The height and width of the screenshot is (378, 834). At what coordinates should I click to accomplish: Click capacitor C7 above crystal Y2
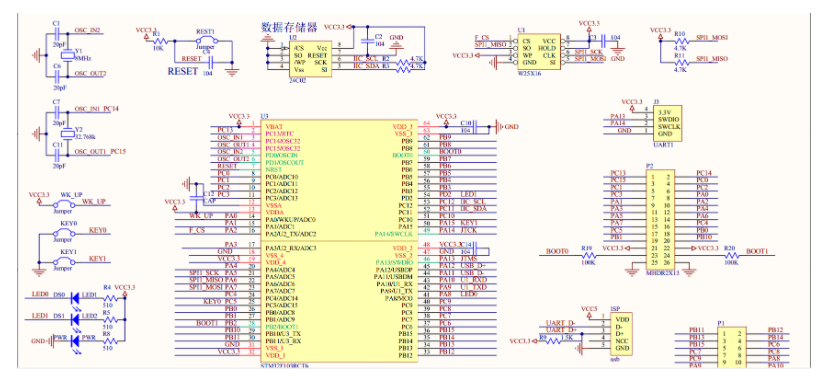pos(57,112)
